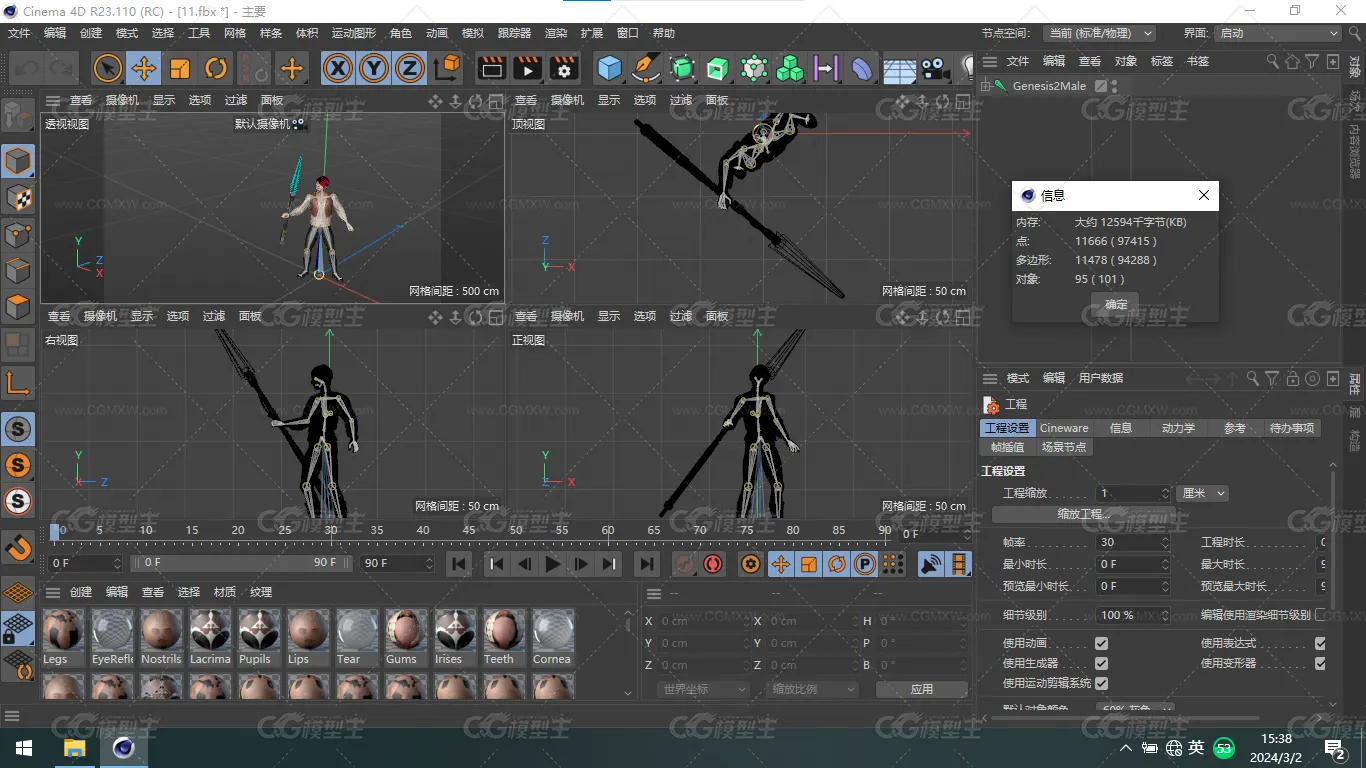The height and width of the screenshot is (768, 1366).
Task: Open the 世界坐标 dropdown
Action: tap(704, 689)
